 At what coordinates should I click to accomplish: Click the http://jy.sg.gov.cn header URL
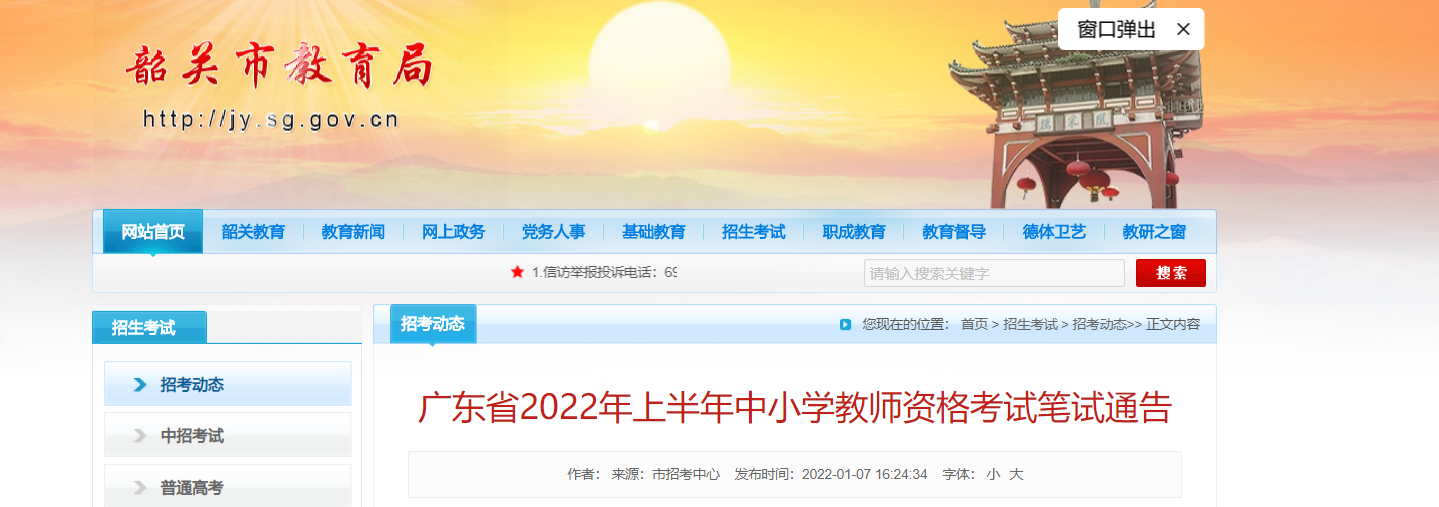(271, 120)
